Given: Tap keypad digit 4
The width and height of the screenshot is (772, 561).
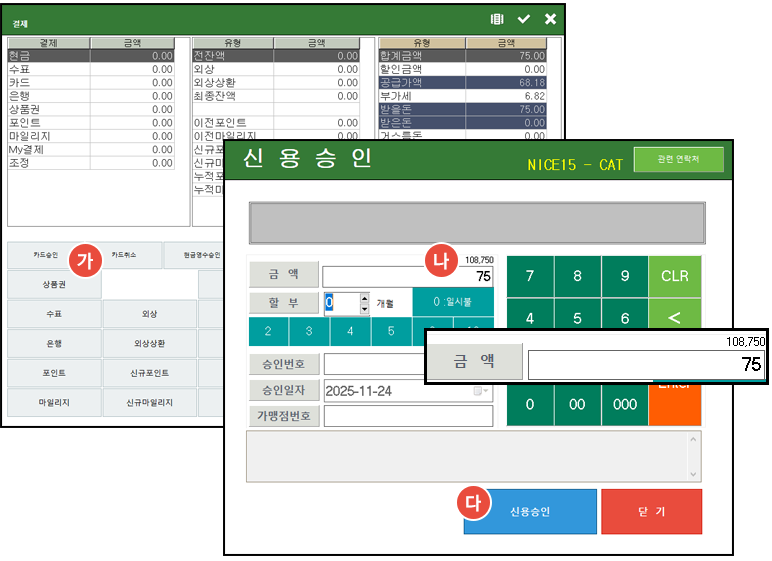Looking at the screenshot, I should [530, 314].
